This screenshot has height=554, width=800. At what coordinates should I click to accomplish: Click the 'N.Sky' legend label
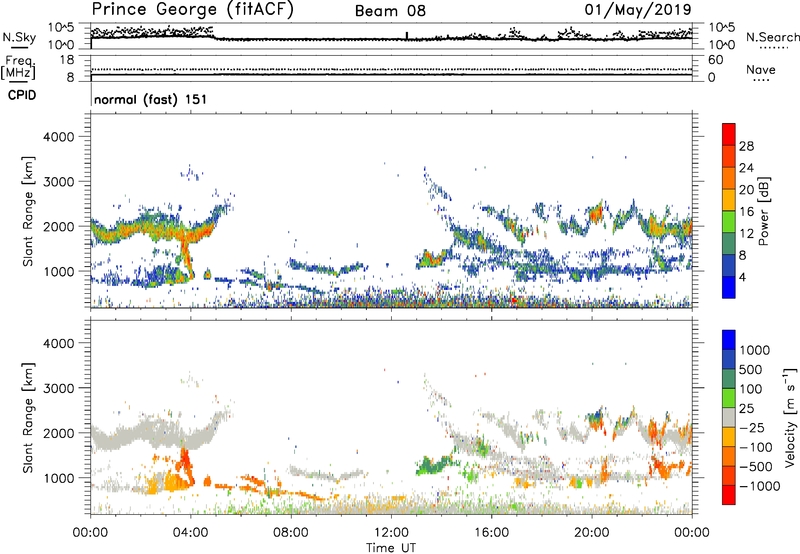click(x=19, y=37)
